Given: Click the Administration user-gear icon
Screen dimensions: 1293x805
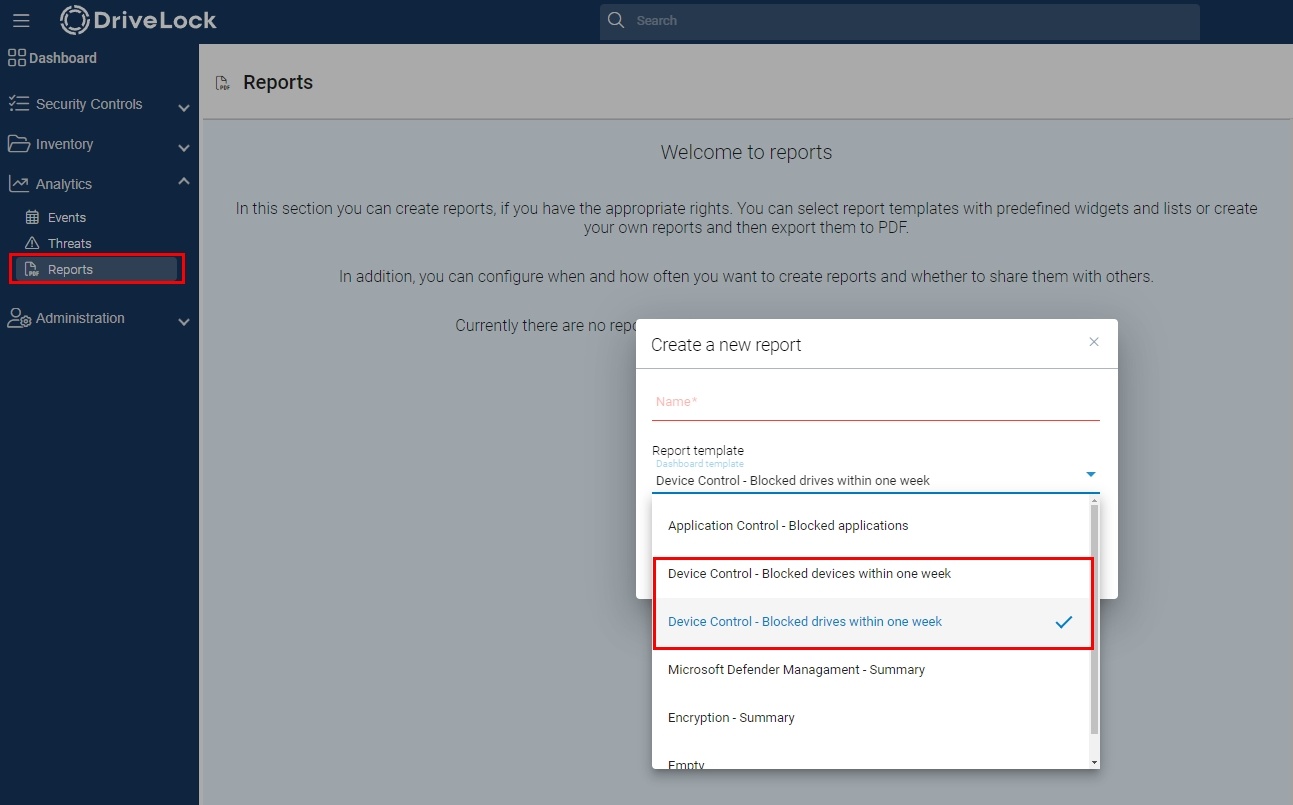Looking at the screenshot, I should point(19,318).
